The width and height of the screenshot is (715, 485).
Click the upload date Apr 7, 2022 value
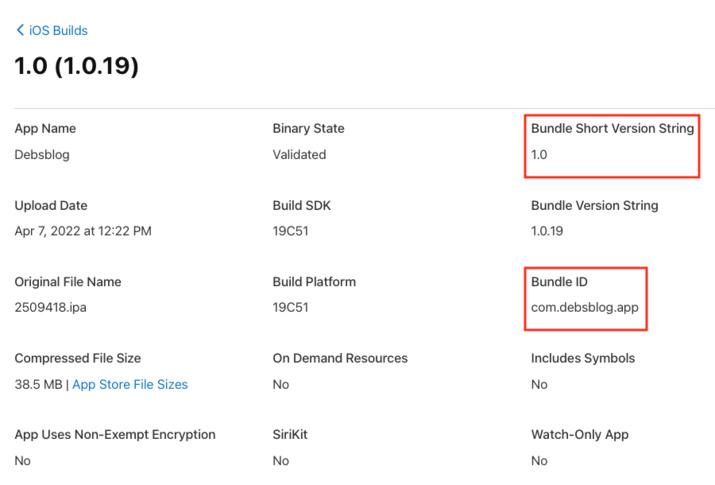pyautogui.click(x=83, y=231)
